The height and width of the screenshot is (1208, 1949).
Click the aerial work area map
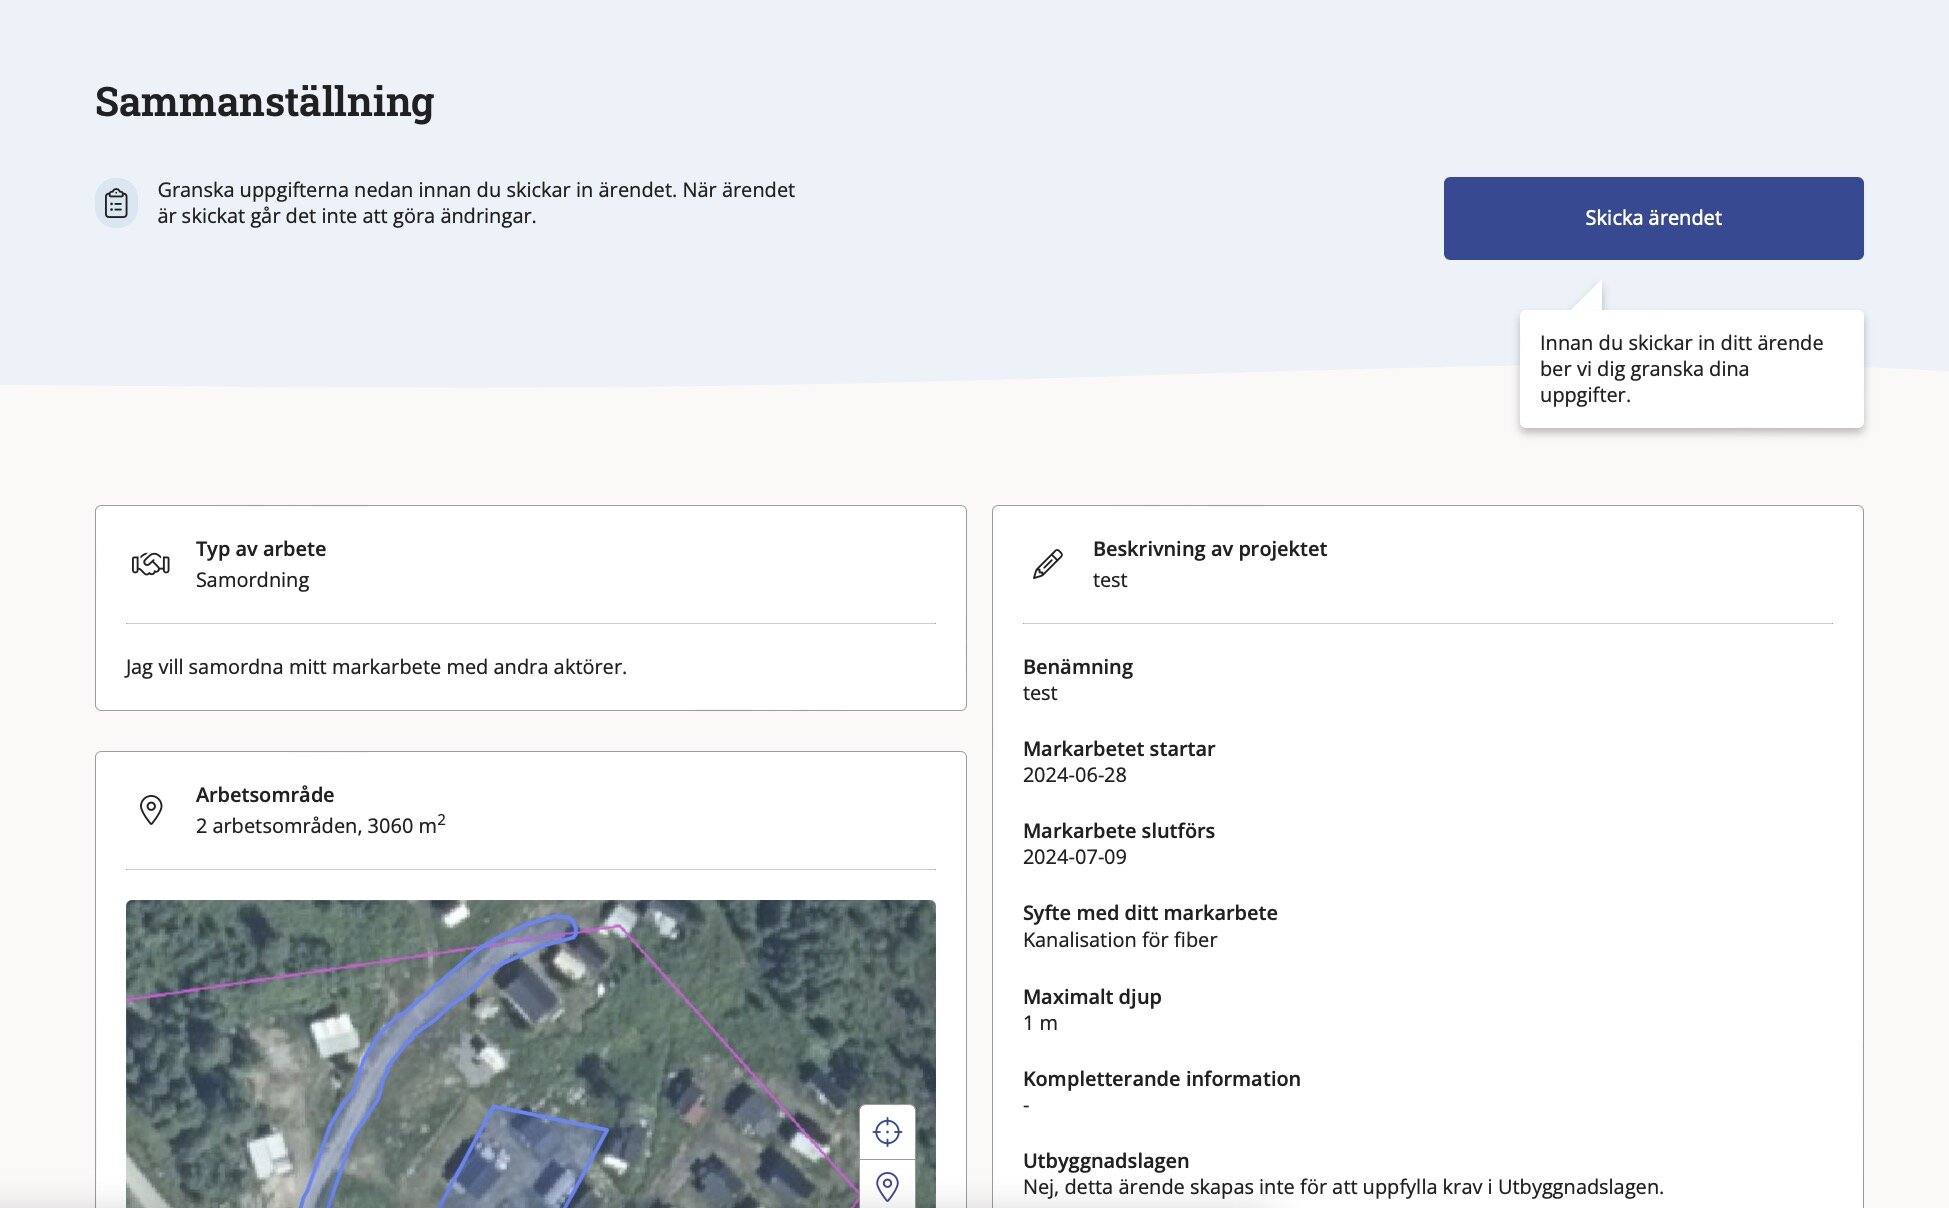[531, 1054]
